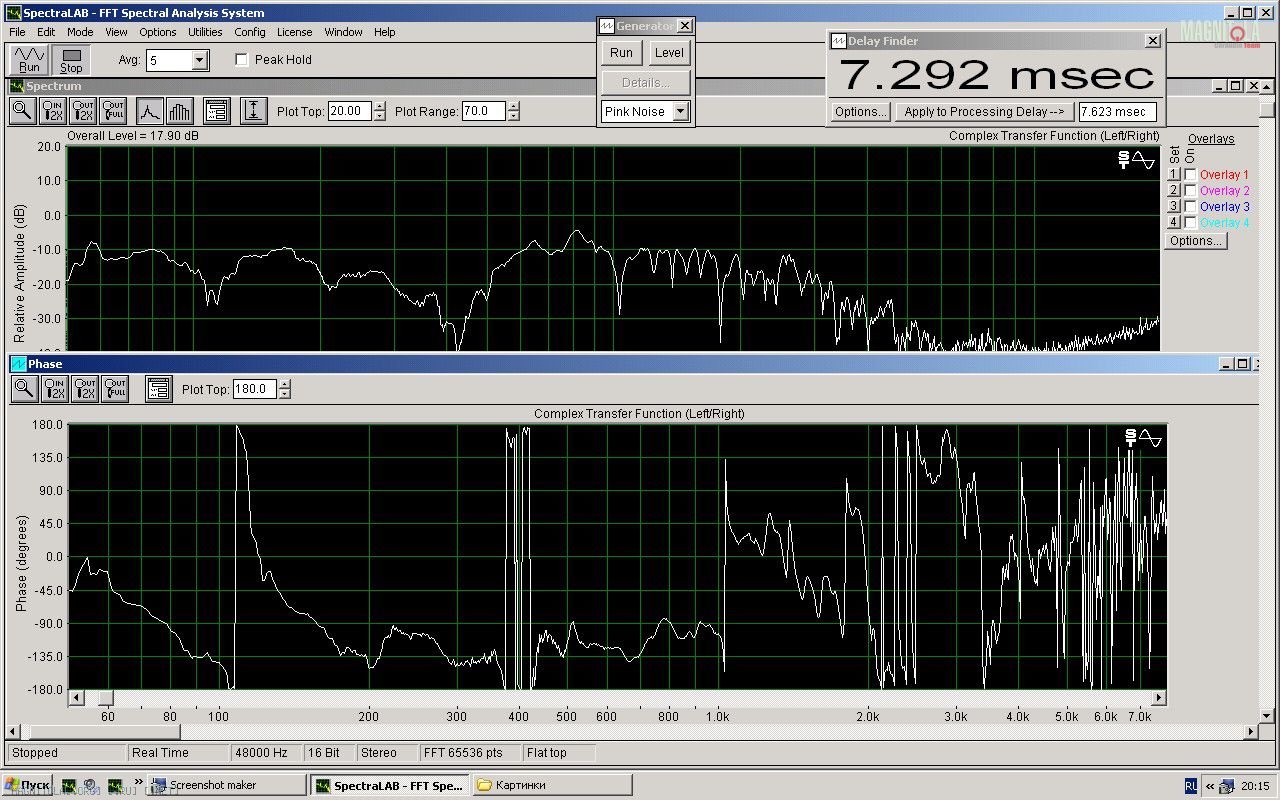Click the Overlays Options button
This screenshot has height=800, width=1280.
tap(1195, 241)
